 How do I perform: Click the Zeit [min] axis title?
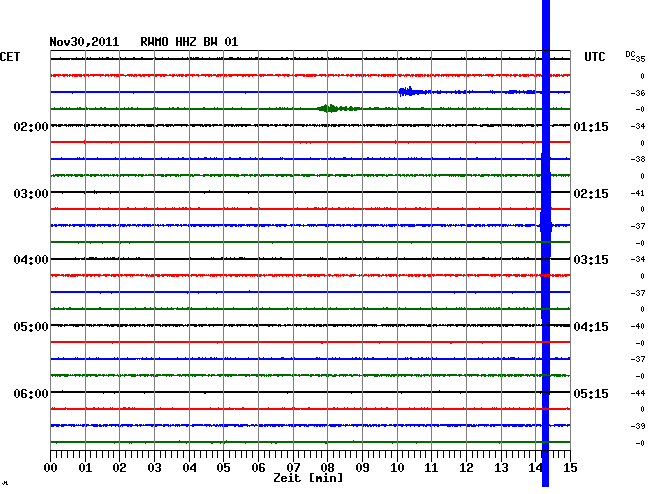[308, 478]
